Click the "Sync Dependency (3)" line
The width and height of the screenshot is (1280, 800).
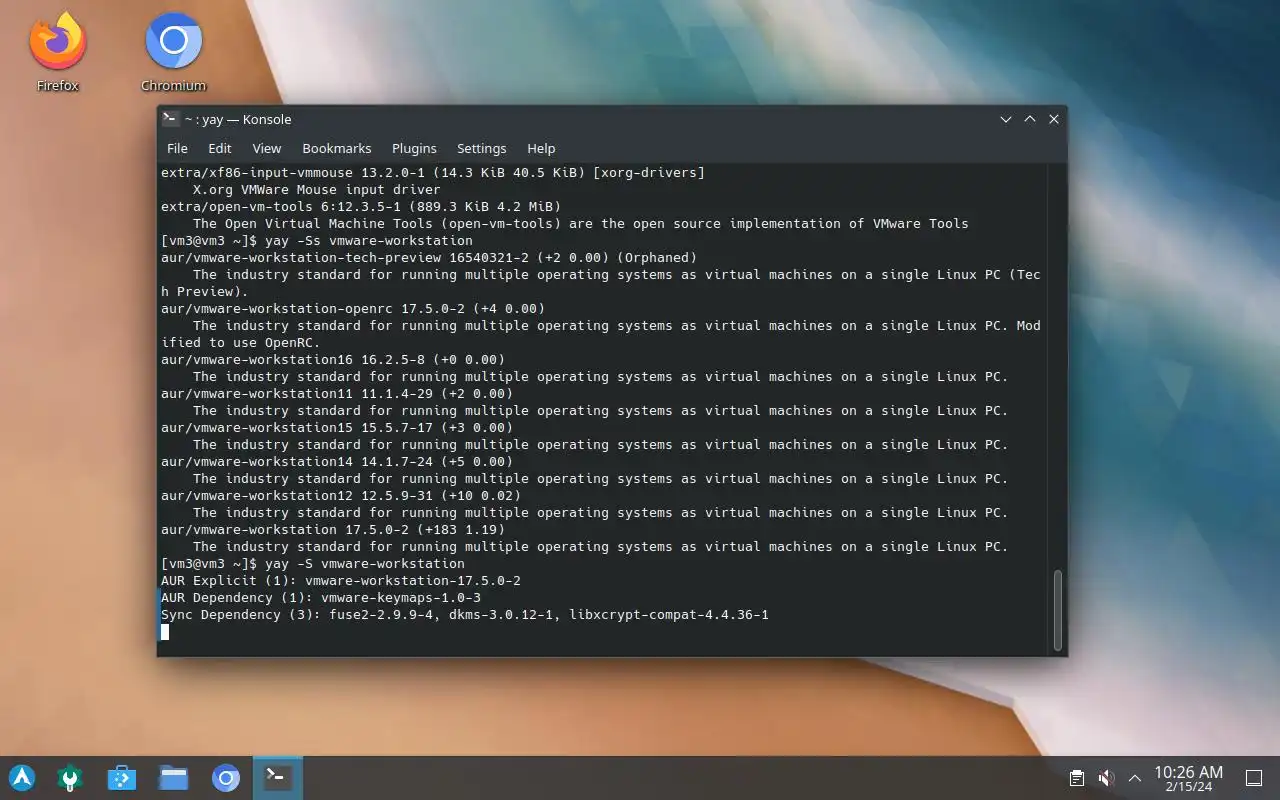(465, 614)
